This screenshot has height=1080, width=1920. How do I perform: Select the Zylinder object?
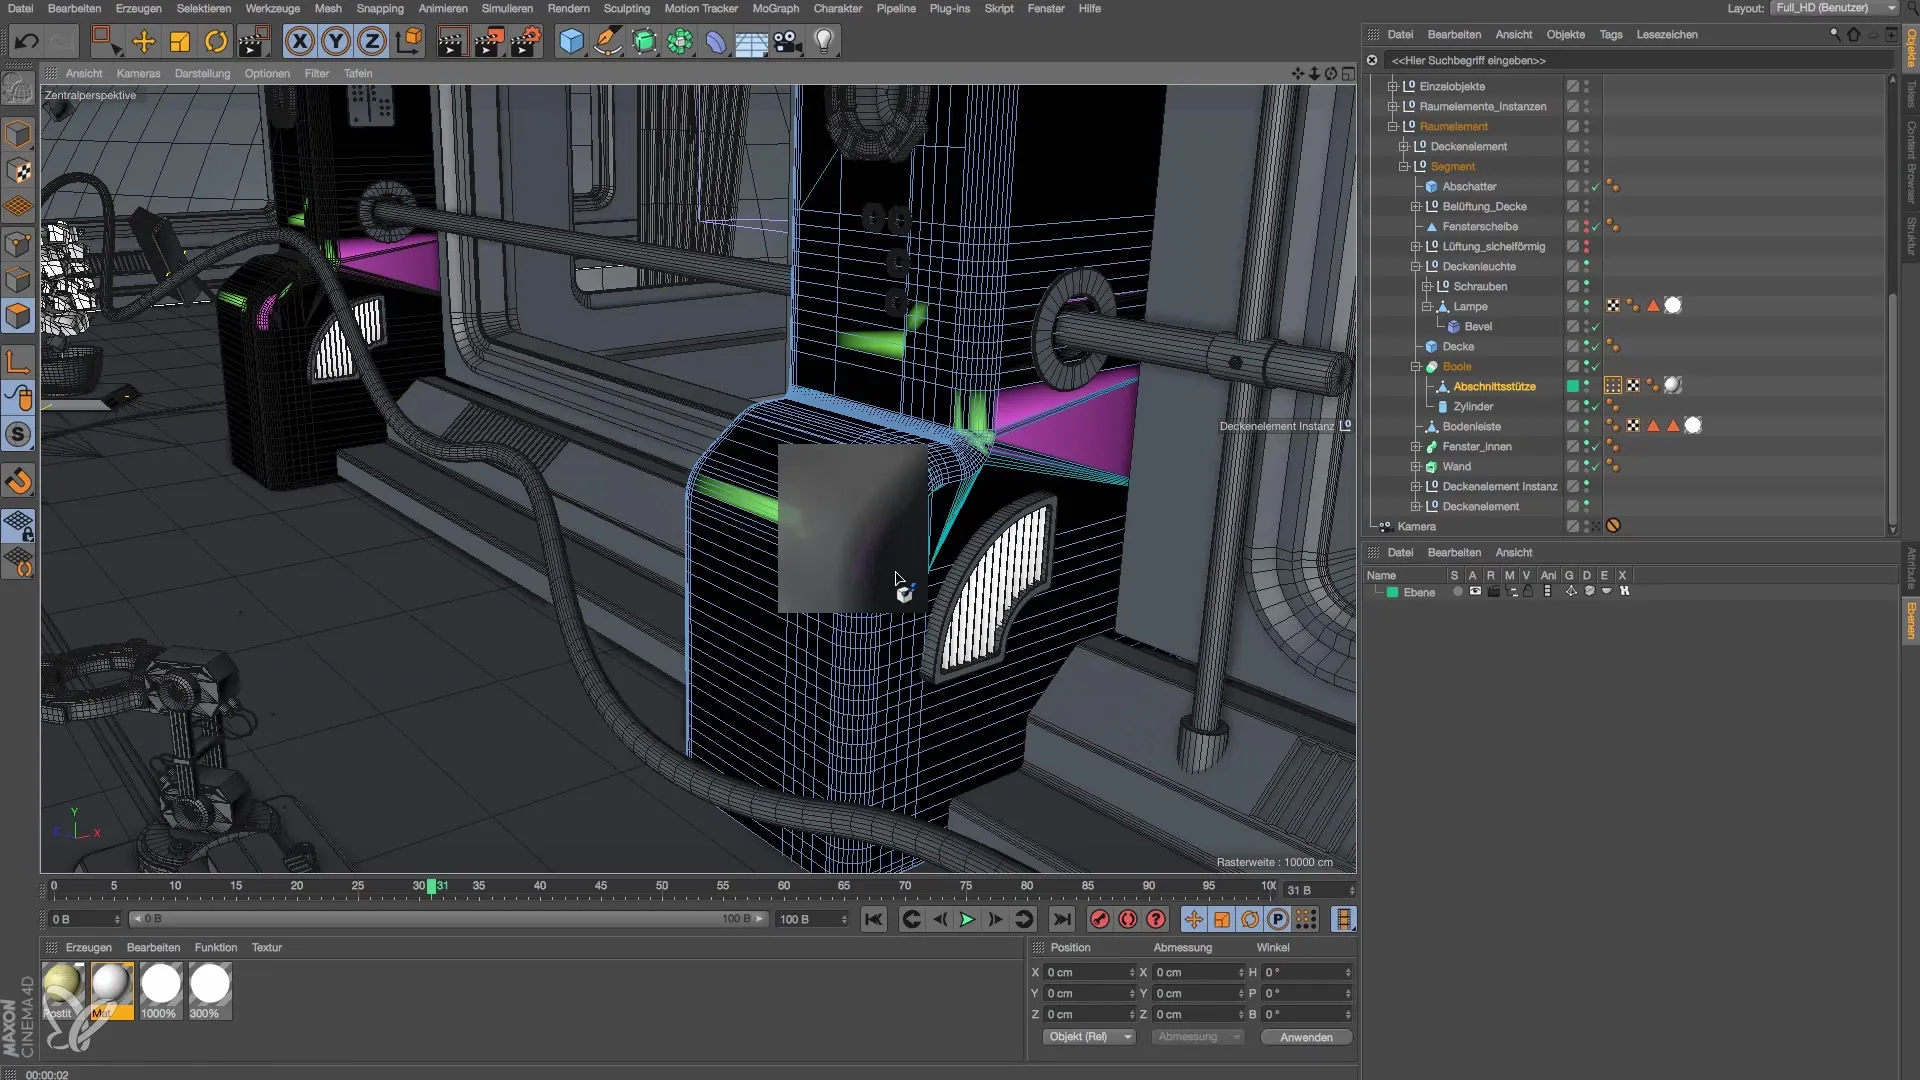click(x=1473, y=406)
